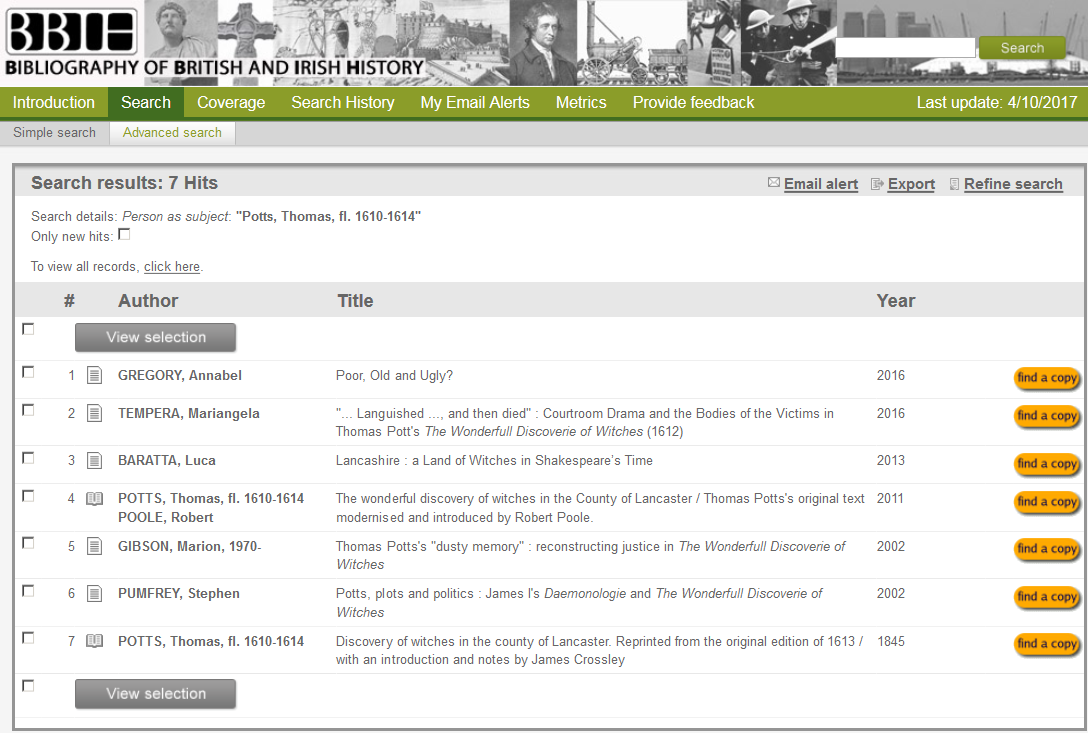Image resolution: width=1088 pixels, height=733 pixels.
Task: Follow the 'click here' link for all records
Action: [x=172, y=267]
